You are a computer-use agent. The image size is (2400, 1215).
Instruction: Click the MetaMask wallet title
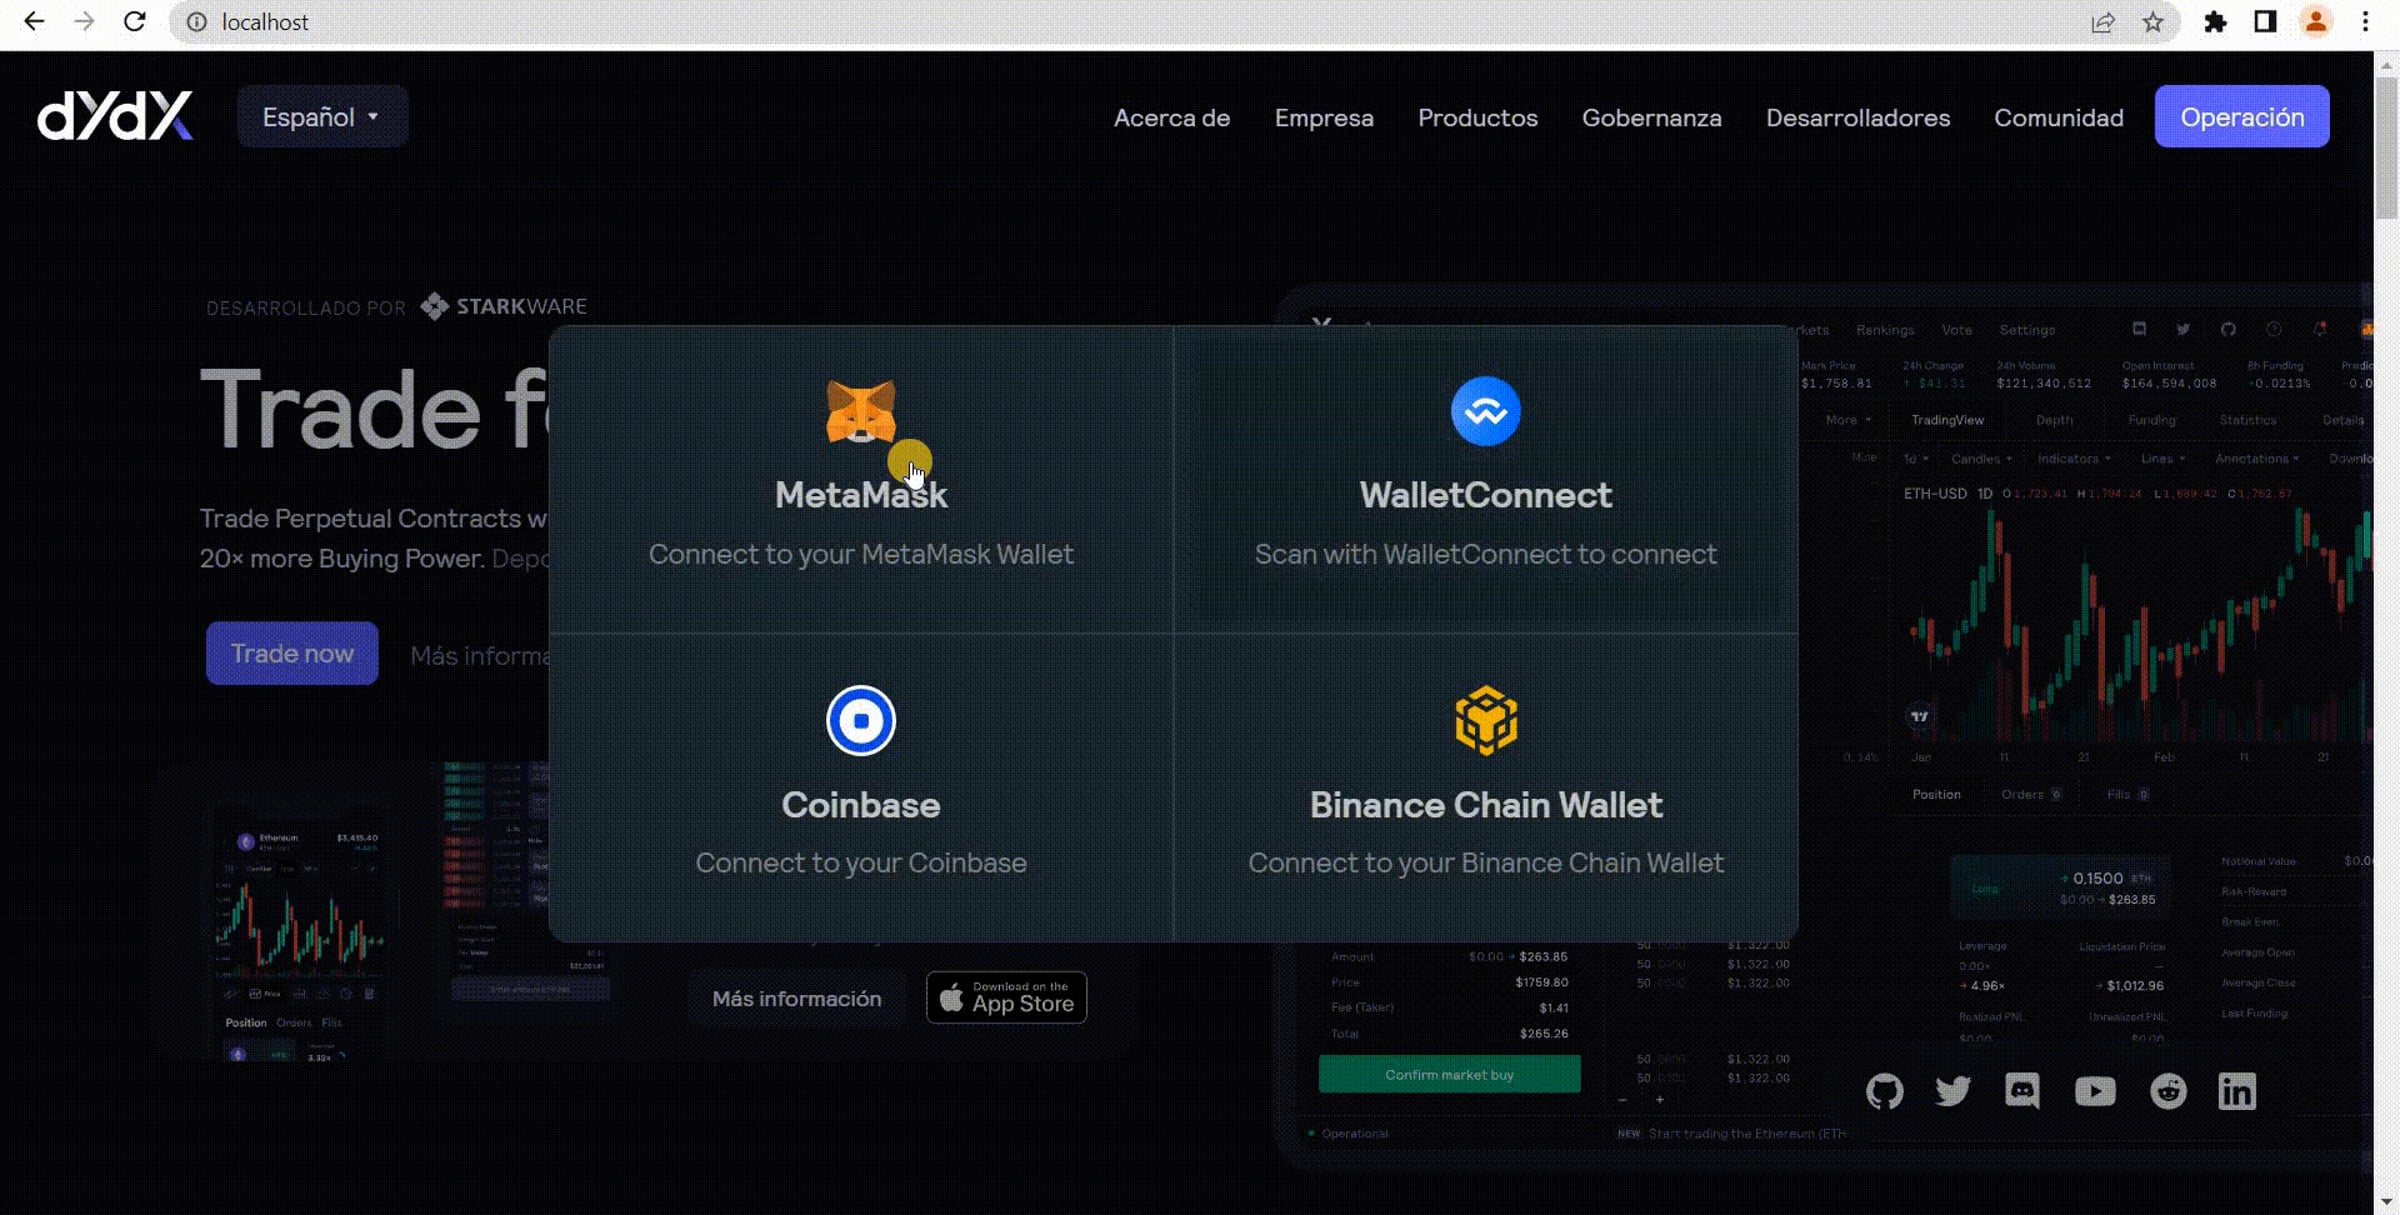coord(861,495)
